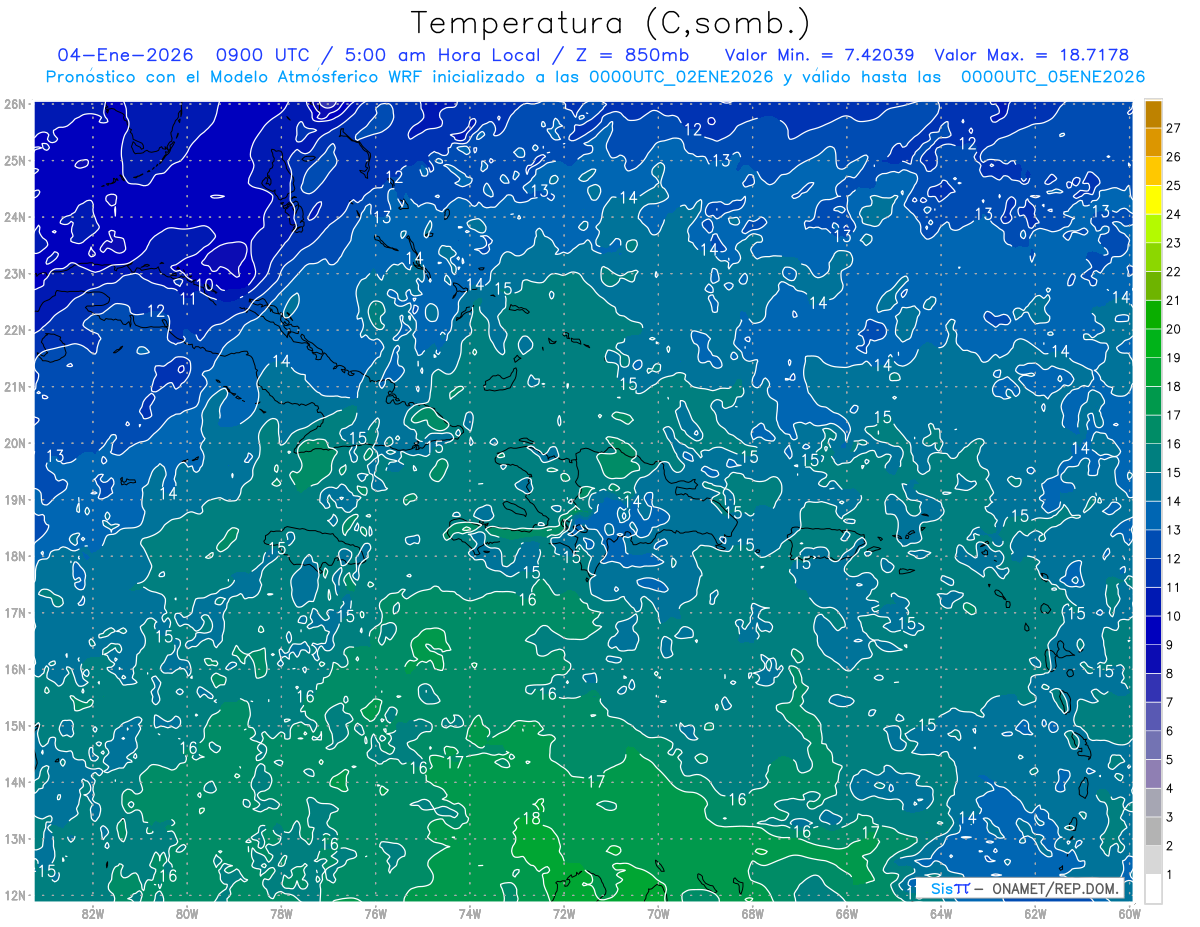This screenshot has height=927, width=1200.
Task: Click the legend value "1"
Action: click(x=1170, y=875)
